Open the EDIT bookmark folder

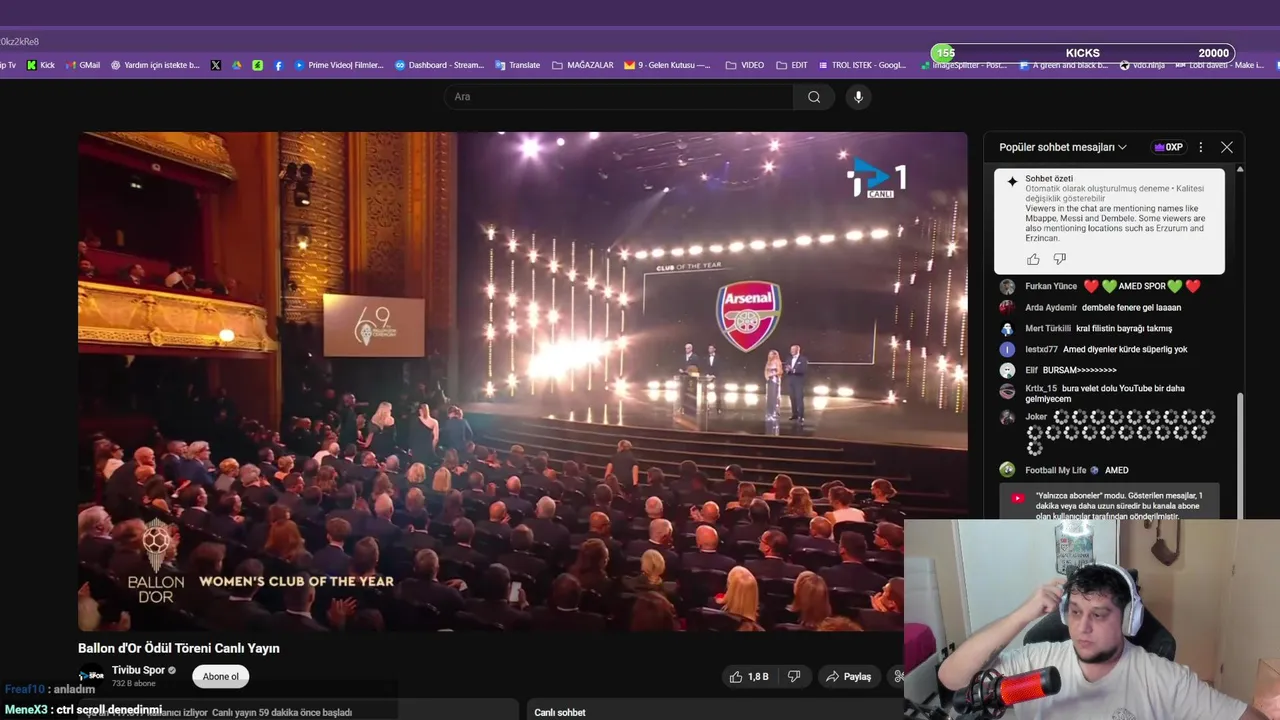tap(792, 65)
